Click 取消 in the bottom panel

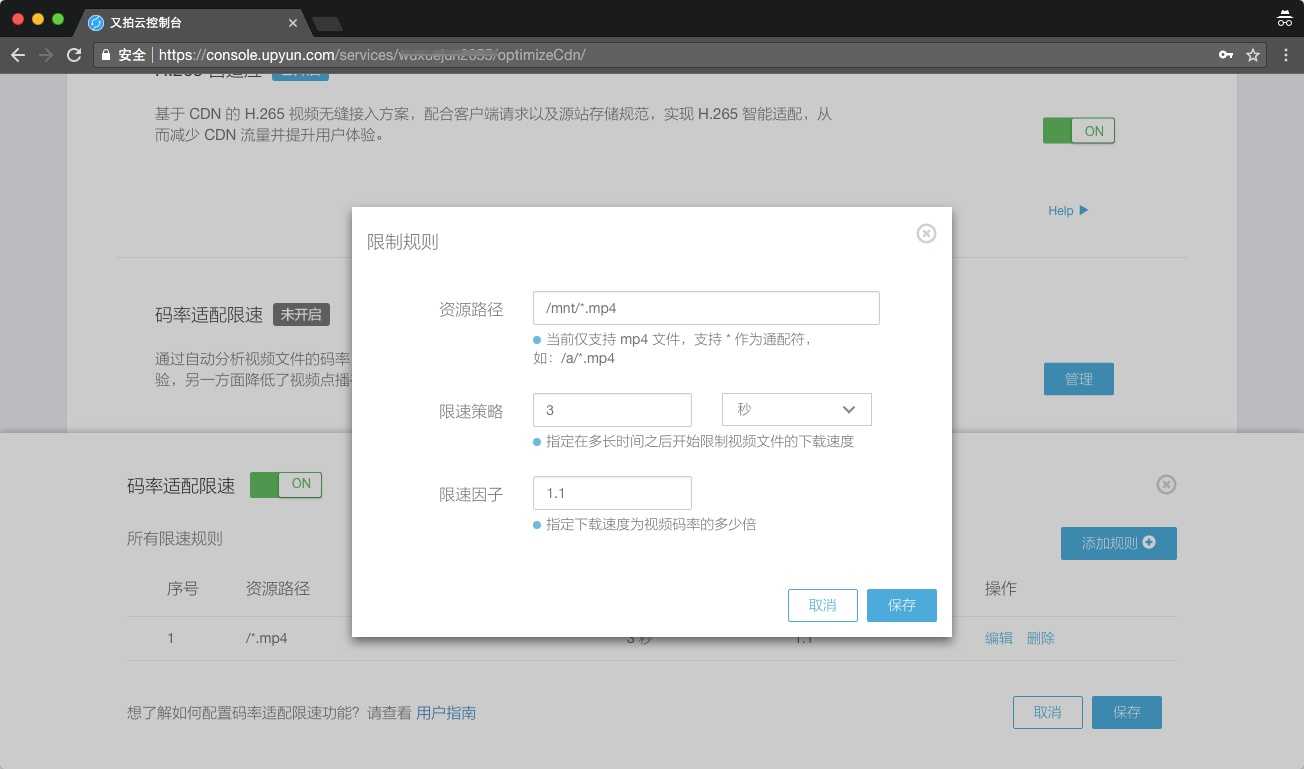(x=1047, y=712)
